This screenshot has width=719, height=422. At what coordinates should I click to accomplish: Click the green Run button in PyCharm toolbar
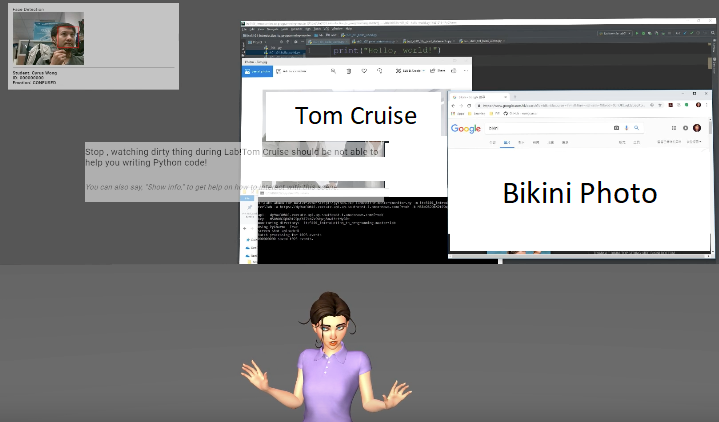point(637,33)
